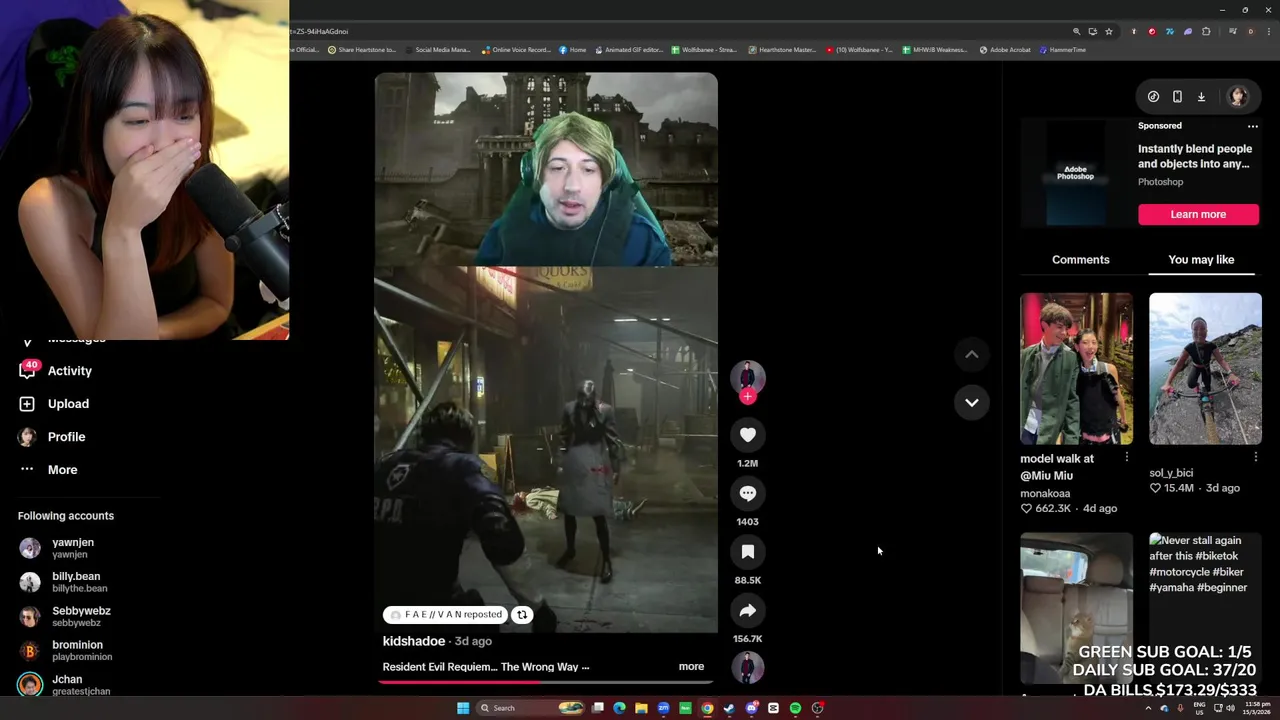The image size is (1280, 720).
Task: Follow kidshadoe with the red plus badge
Action: [747, 397]
